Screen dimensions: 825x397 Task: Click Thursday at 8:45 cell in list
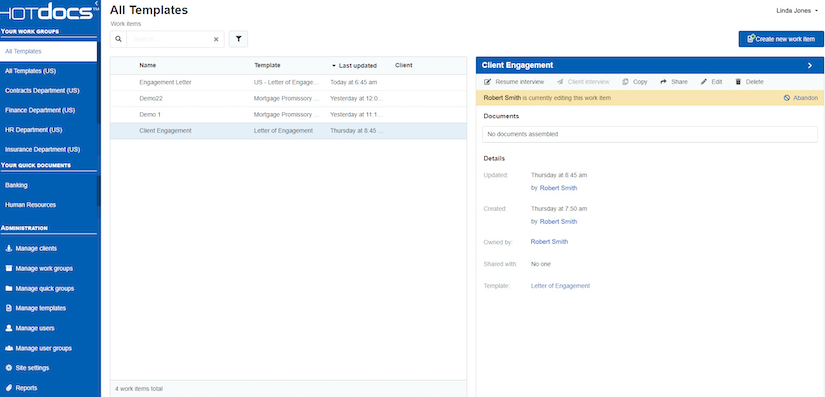(357, 131)
